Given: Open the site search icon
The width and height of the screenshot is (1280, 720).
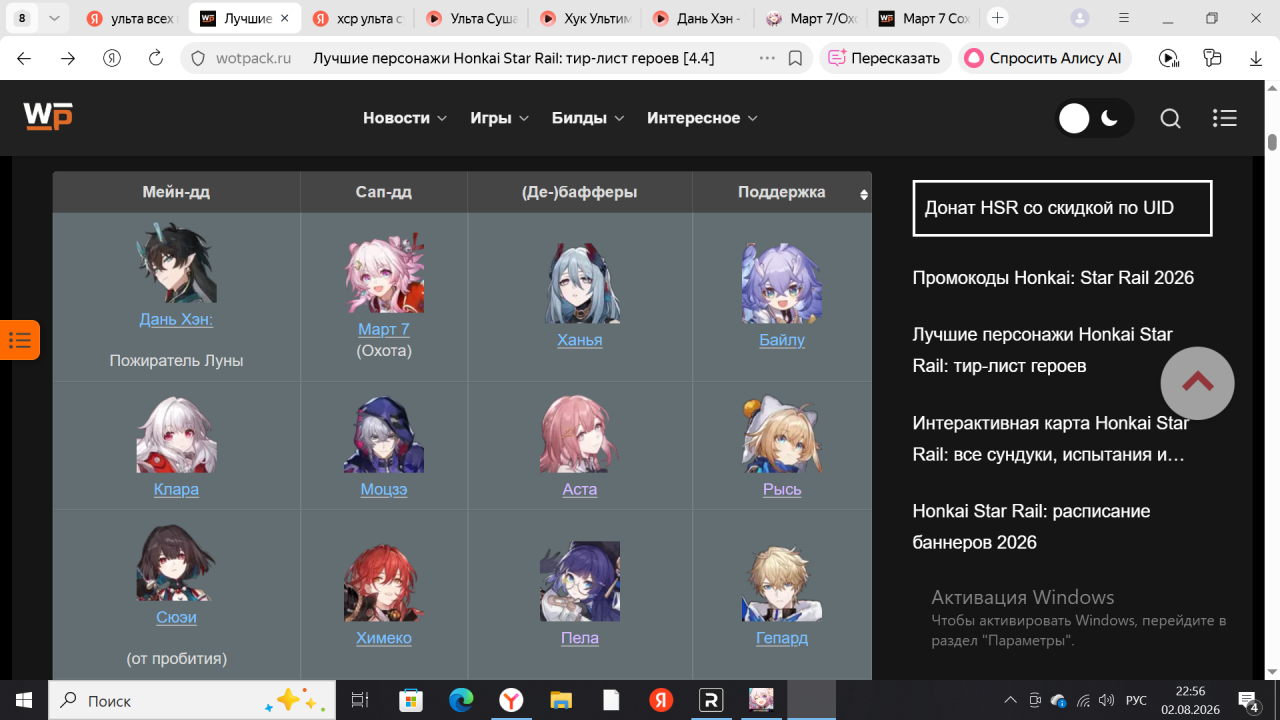Looking at the screenshot, I should click(x=1170, y=118).
